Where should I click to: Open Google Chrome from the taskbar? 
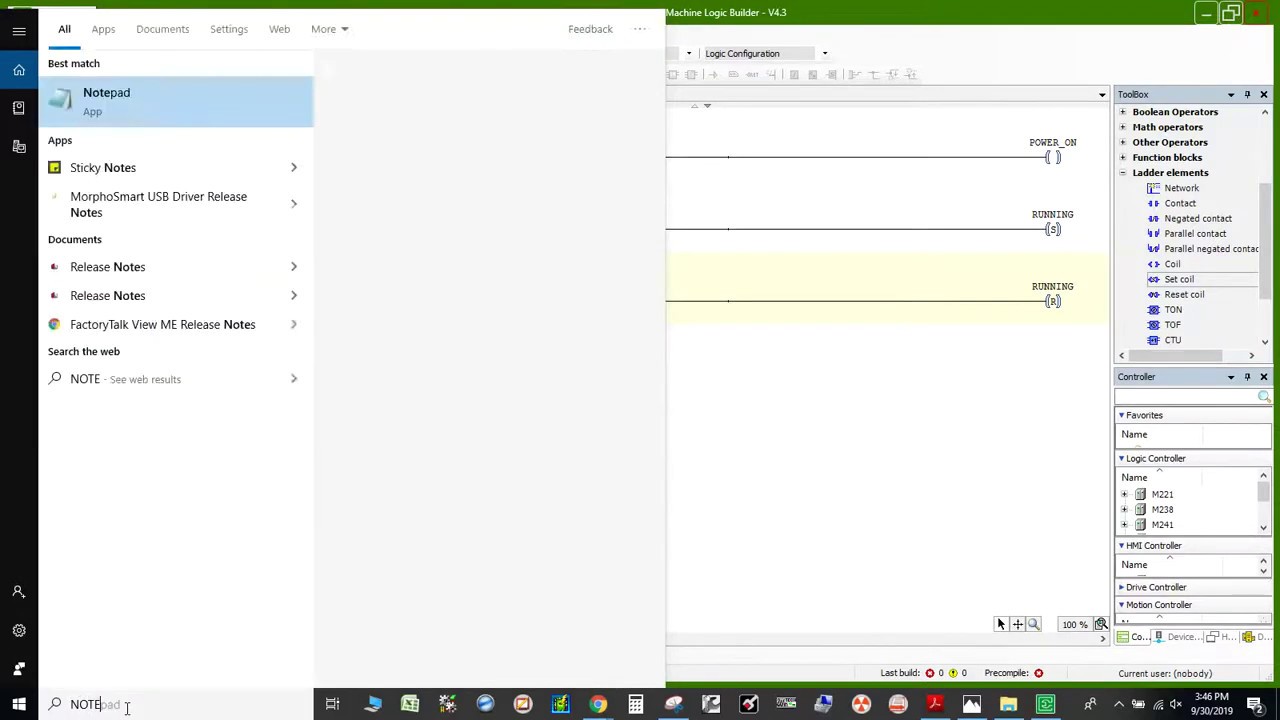tap(598, 704)
